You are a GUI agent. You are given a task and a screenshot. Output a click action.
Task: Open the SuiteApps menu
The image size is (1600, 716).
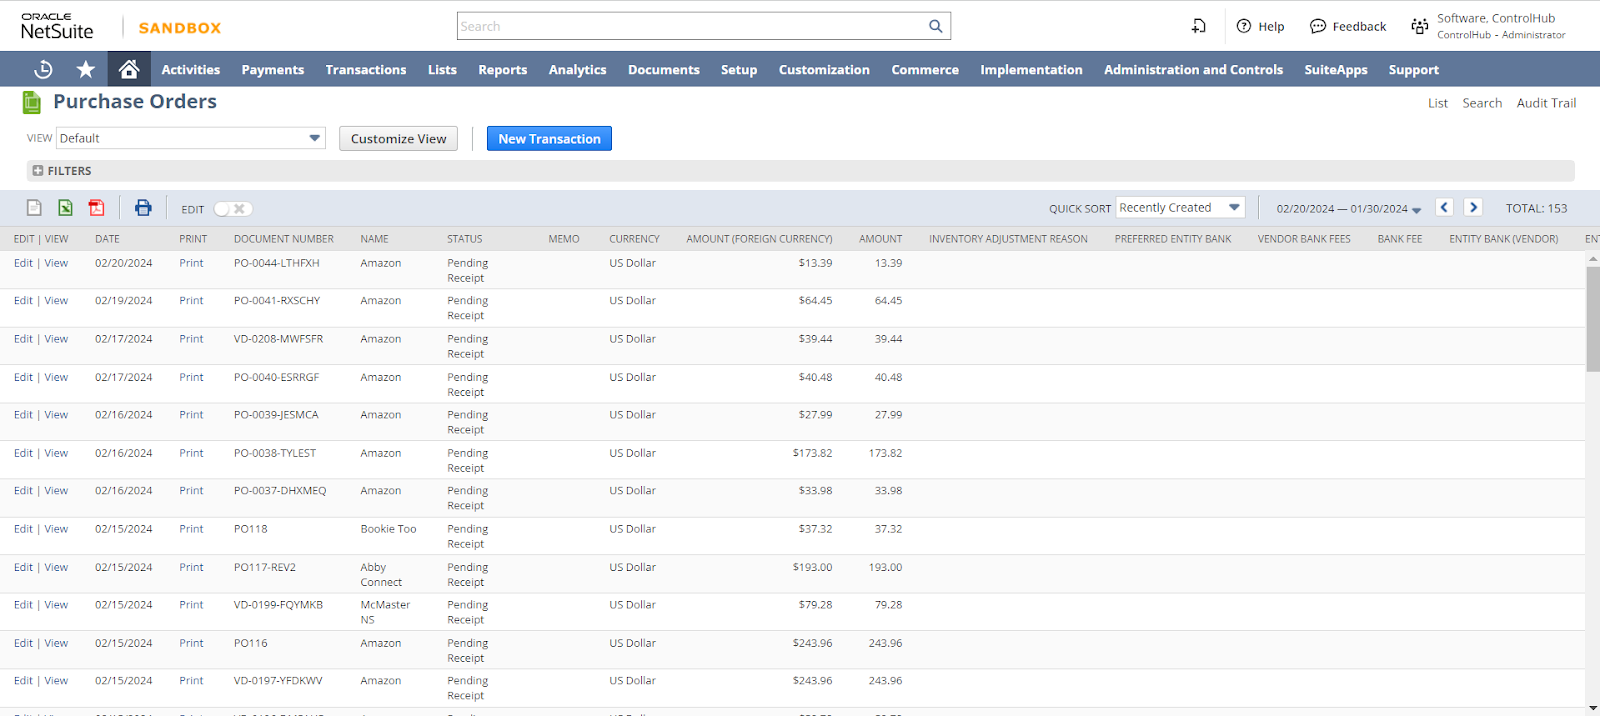coord(1336,69)
